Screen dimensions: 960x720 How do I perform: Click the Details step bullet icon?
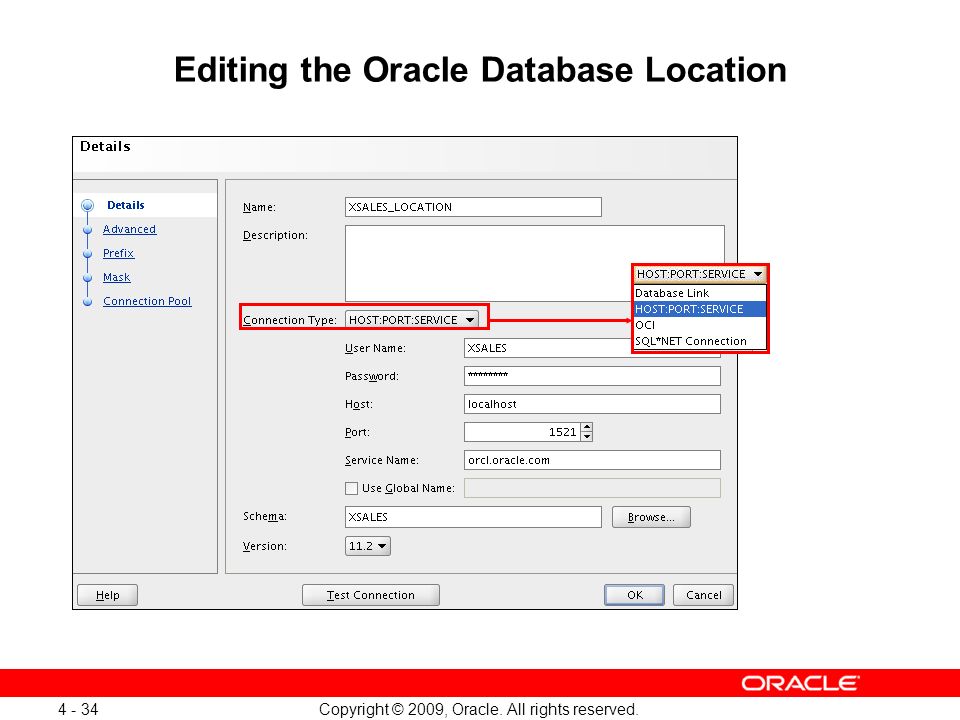pyautogui.click(x=88, y=205)
